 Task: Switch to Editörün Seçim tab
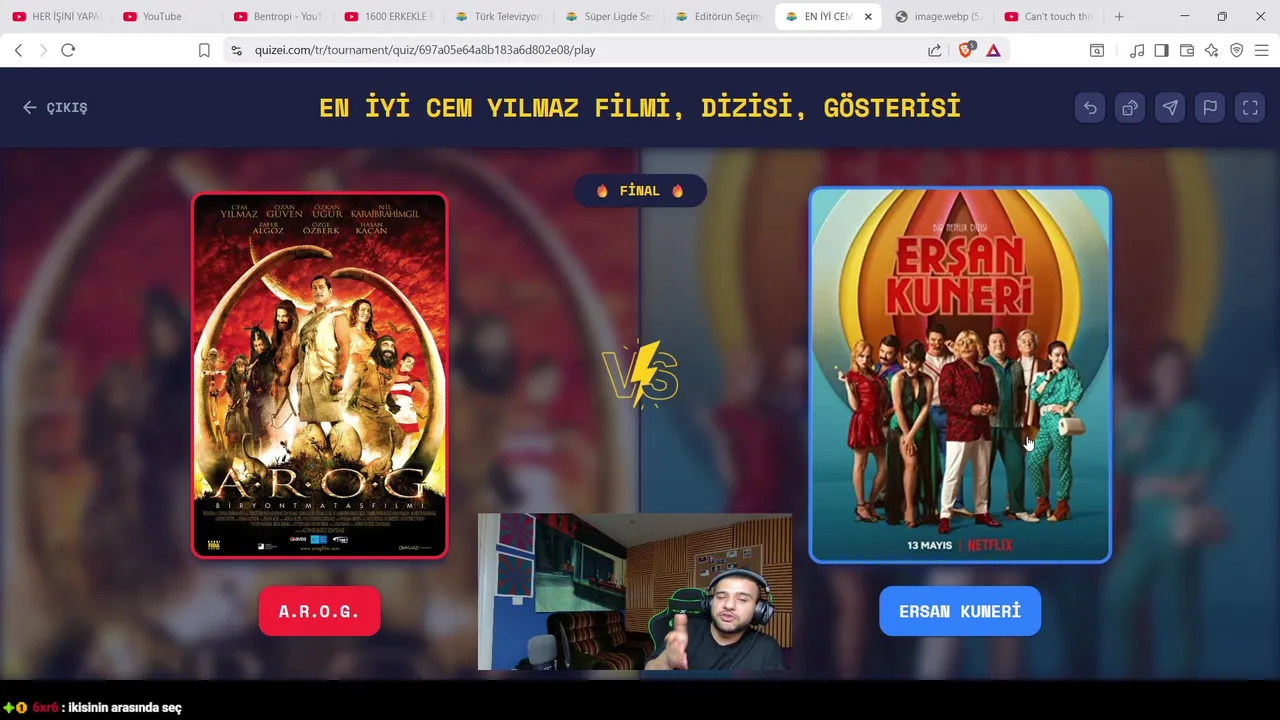pyautogui.click(x=719, y=16)
